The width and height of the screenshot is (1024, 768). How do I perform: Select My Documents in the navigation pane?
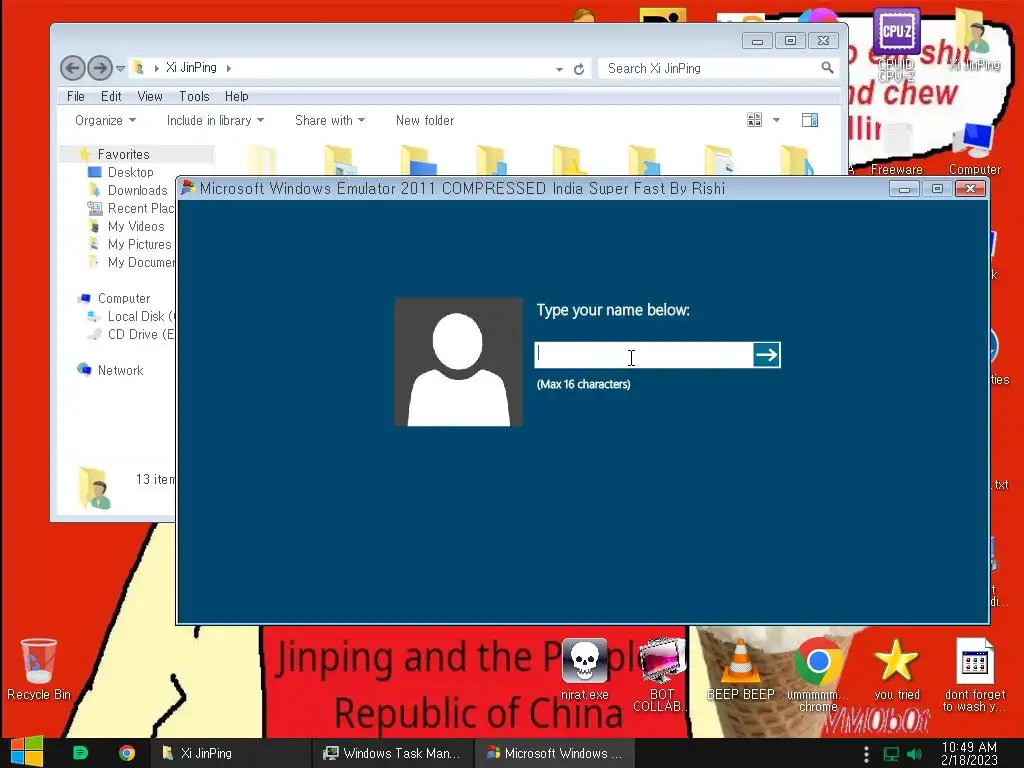tap(131, 262)
